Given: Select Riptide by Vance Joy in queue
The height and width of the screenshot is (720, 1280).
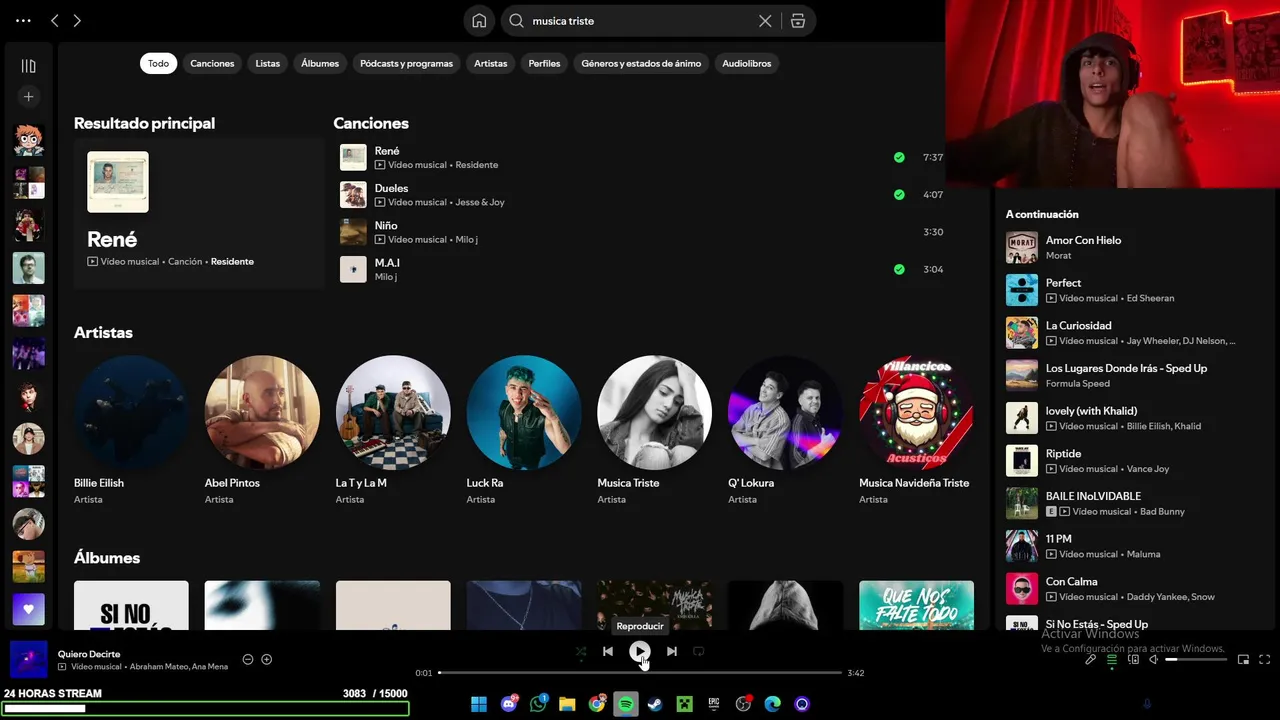Looking at the screenshot, I should [1135, 461].
